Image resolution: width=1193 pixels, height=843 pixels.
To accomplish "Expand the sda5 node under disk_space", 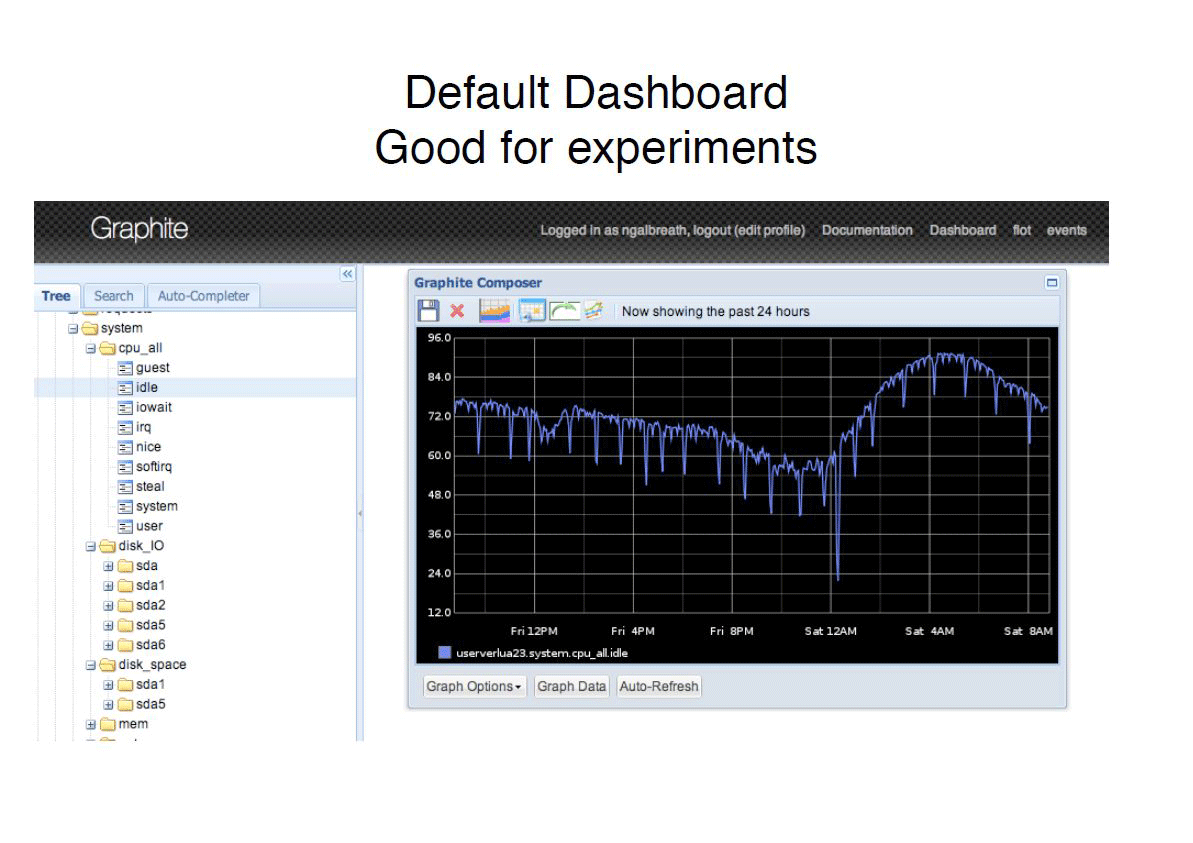I will [x=108, y=705].
